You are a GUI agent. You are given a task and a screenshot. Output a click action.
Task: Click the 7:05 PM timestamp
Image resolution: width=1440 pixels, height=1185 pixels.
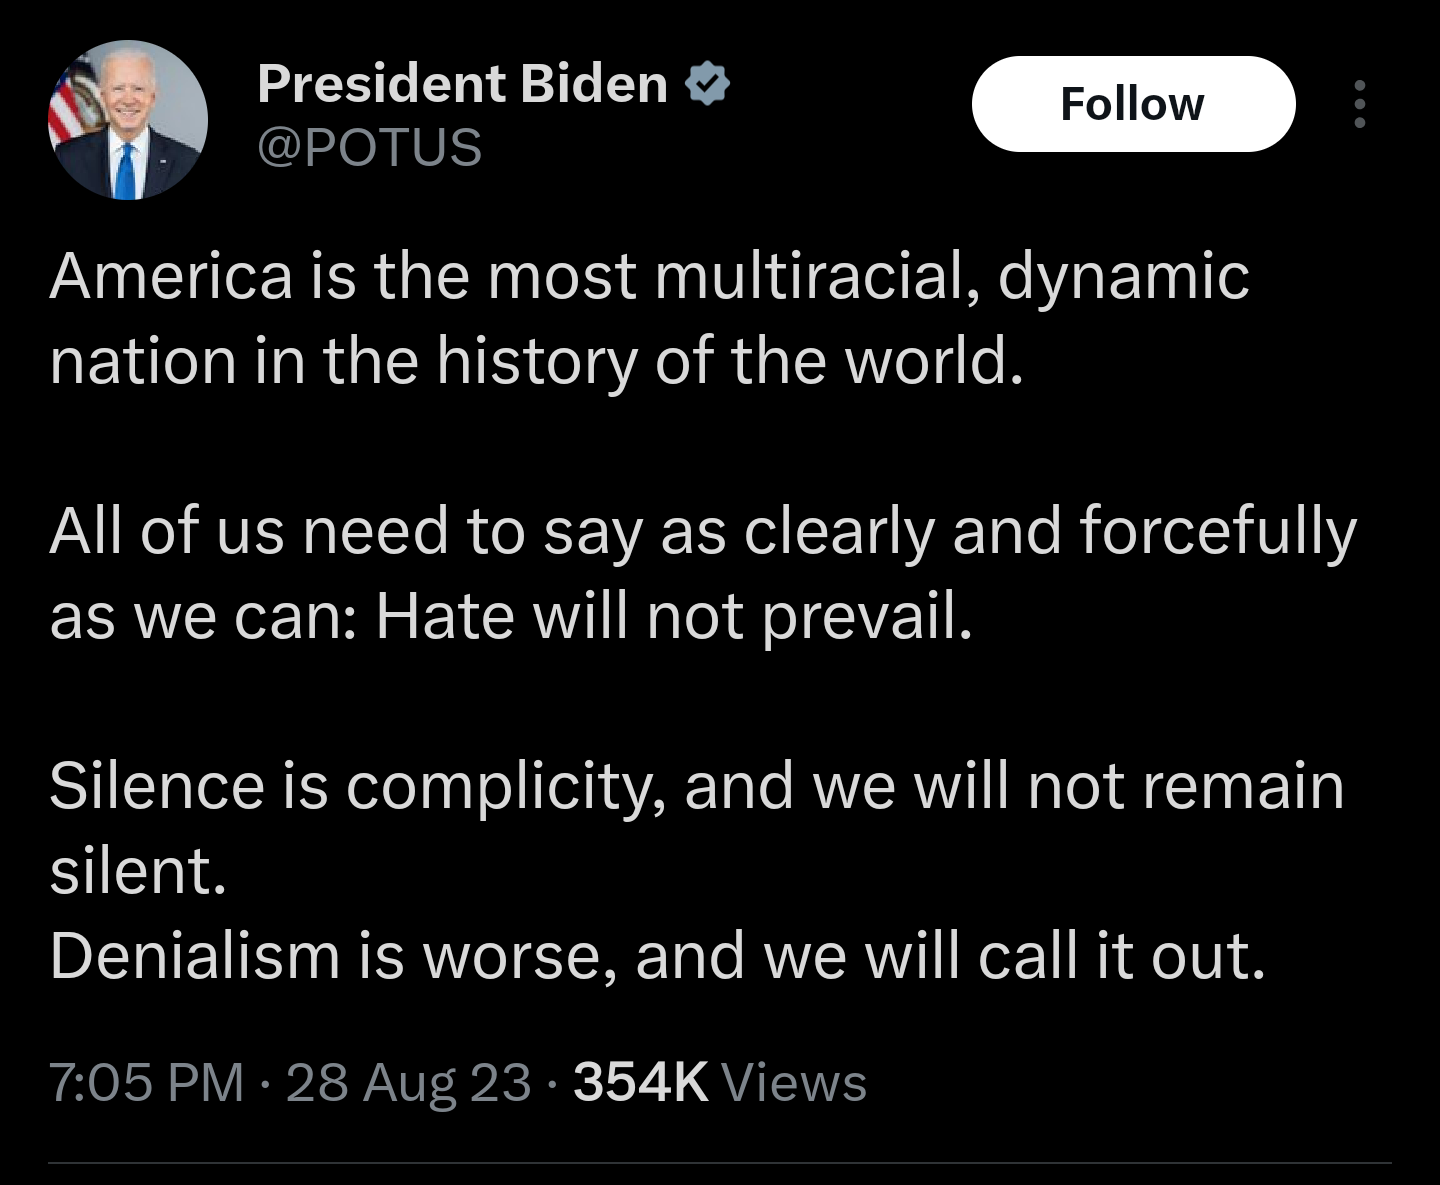coord(146,1082)
